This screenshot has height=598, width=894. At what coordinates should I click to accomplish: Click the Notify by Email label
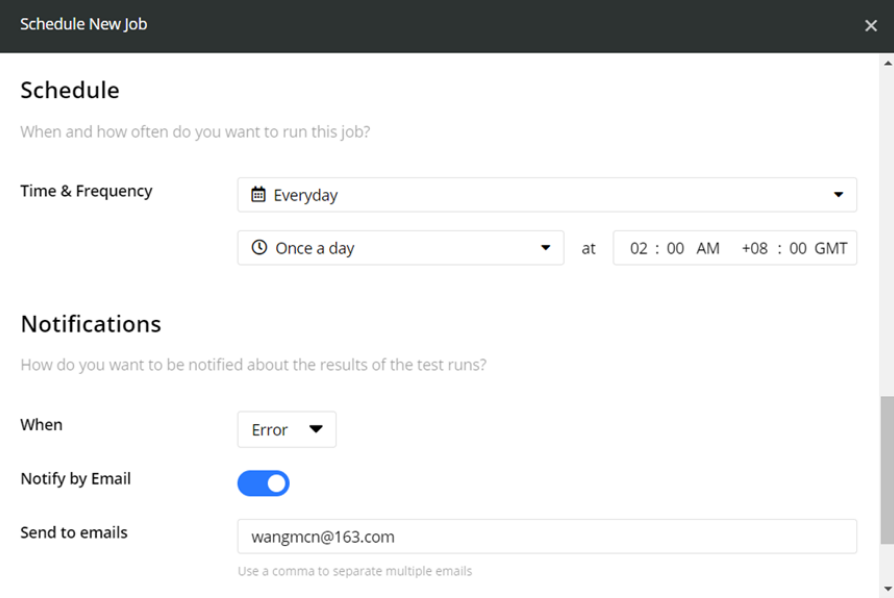pyautogui.click(x=76, y=479)
